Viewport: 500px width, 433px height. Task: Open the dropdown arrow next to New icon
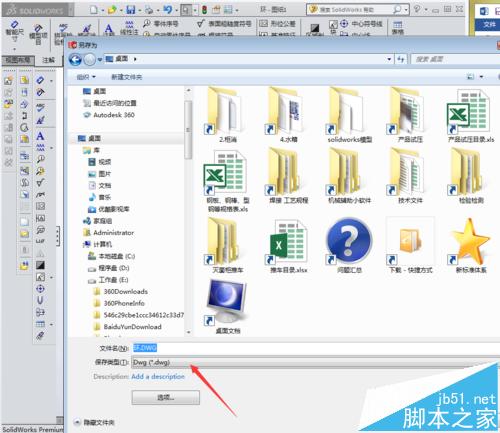103,10
